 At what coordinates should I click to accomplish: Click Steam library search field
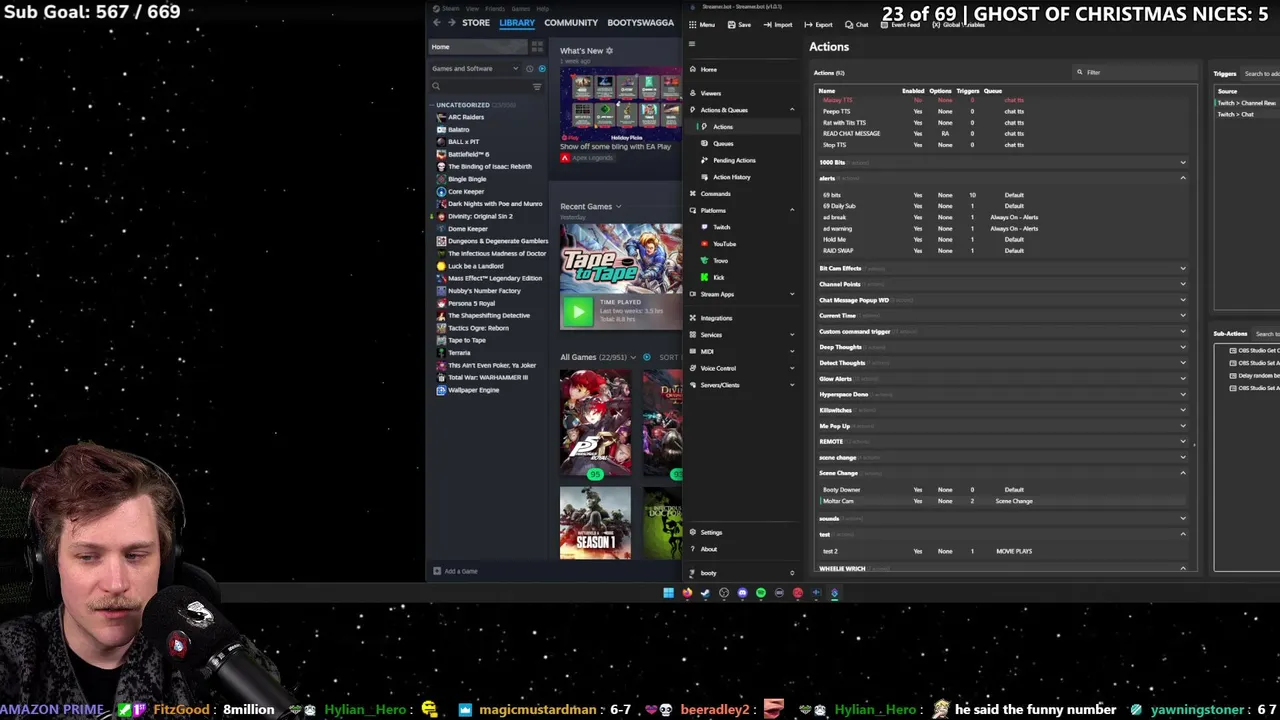(480, 86)
